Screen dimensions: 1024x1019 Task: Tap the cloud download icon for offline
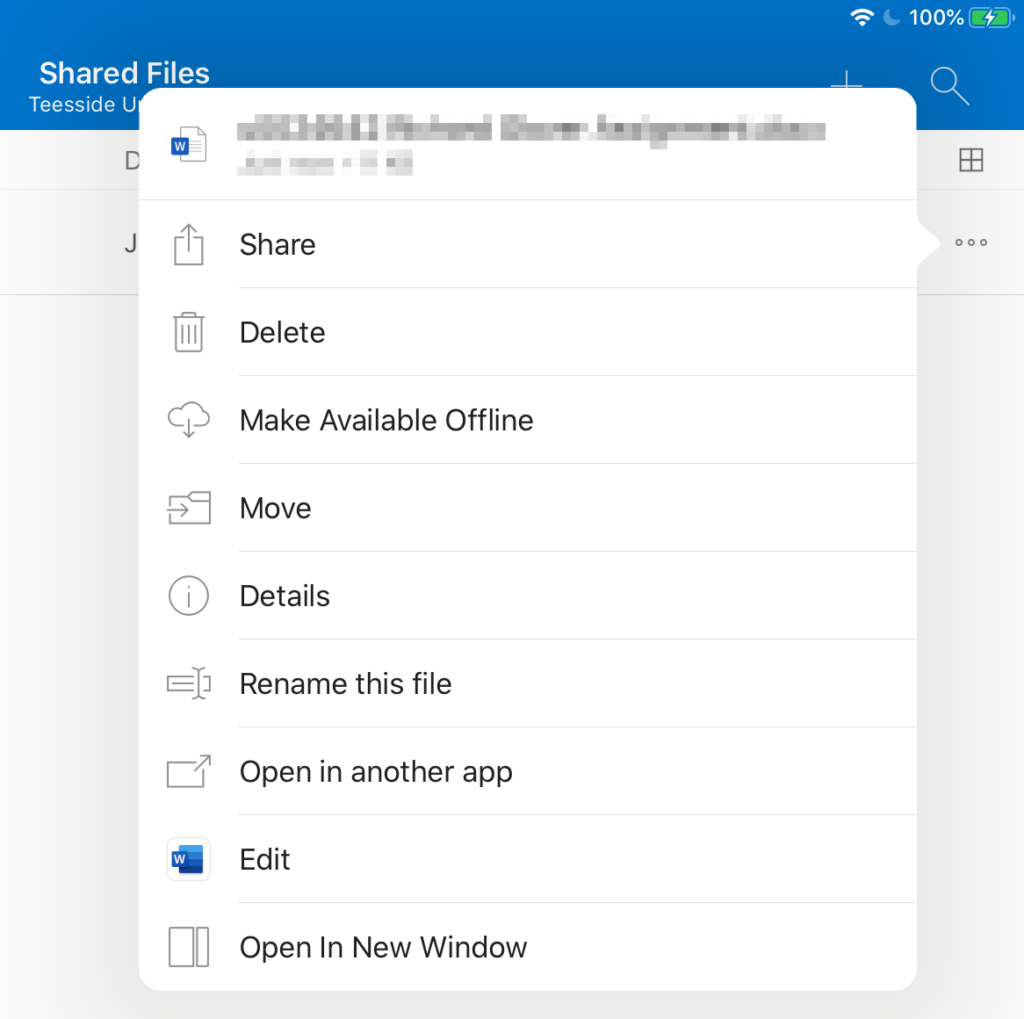point(188,420)
